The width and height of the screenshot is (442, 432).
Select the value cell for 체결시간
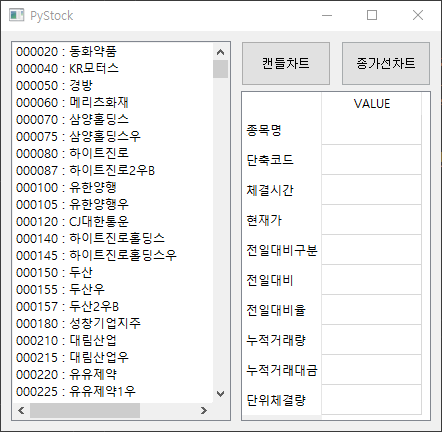pos(371,190)
